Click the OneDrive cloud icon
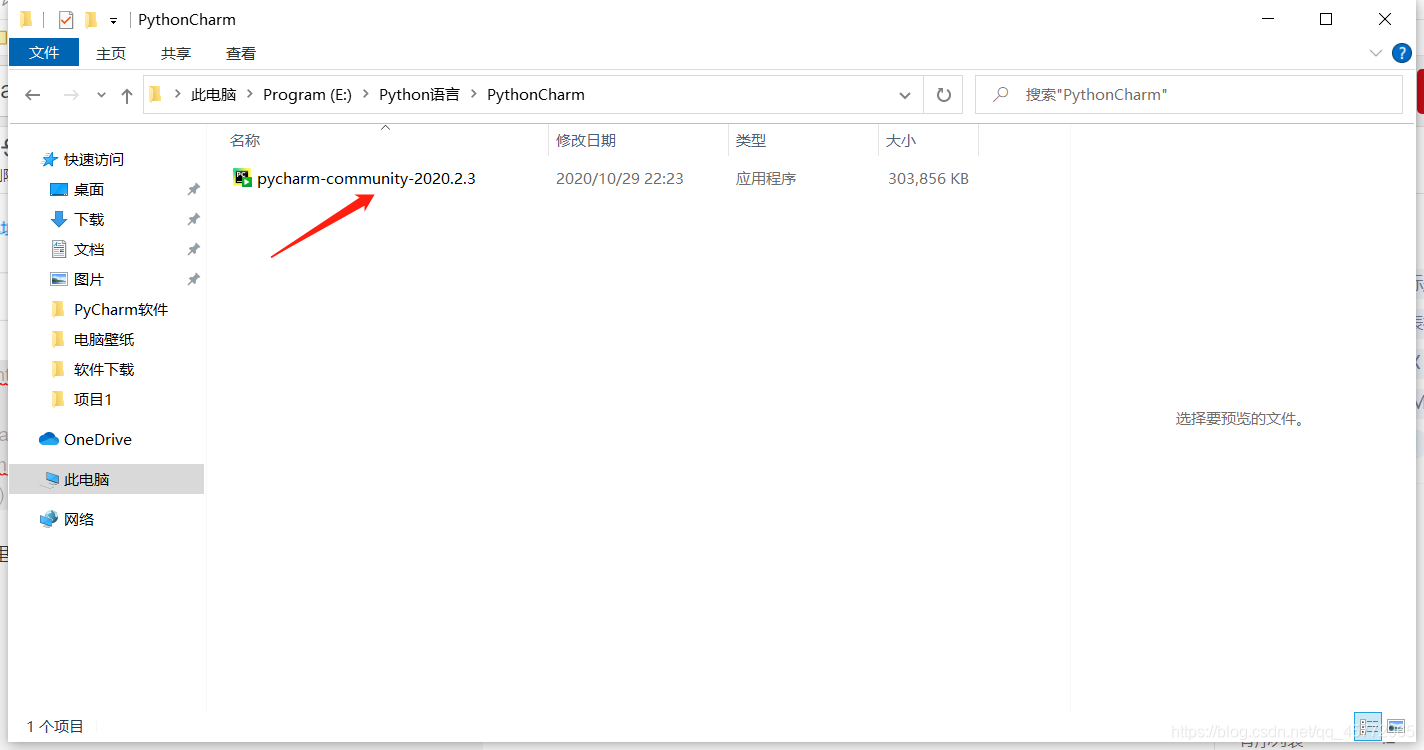This screenshot has width=1424, height=750. pyautogui.click(x=49, y=439)
